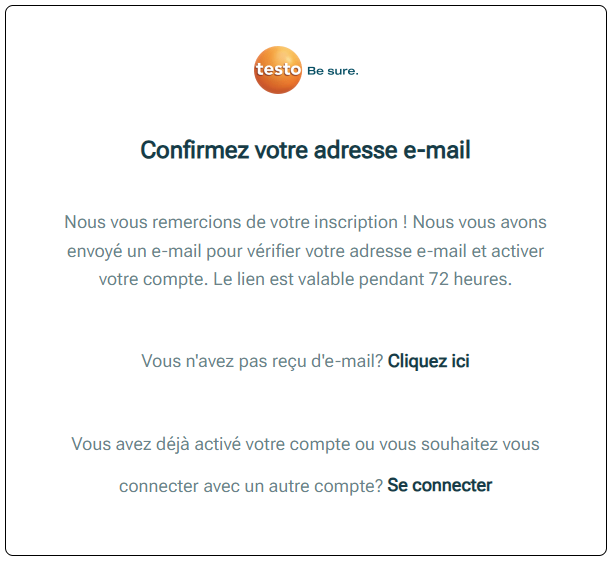Viewport: 615px width, 563px height.
Task: Click 'Nous vous avons' ending the first line
Action: tap(480, 222)
